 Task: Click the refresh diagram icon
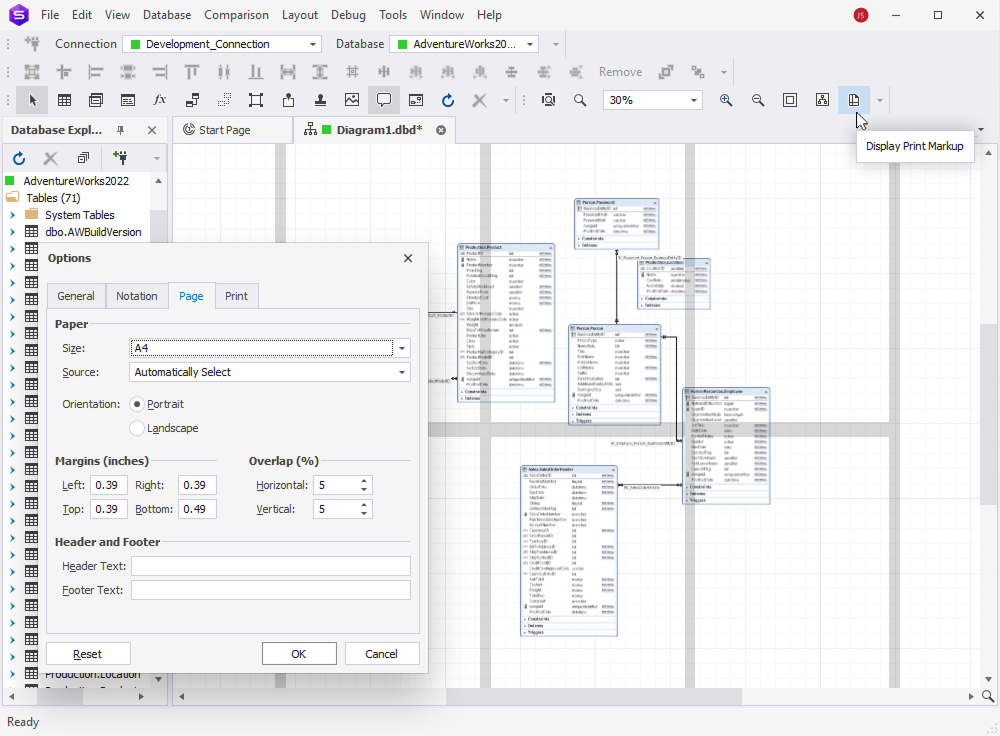pos(448,100)
